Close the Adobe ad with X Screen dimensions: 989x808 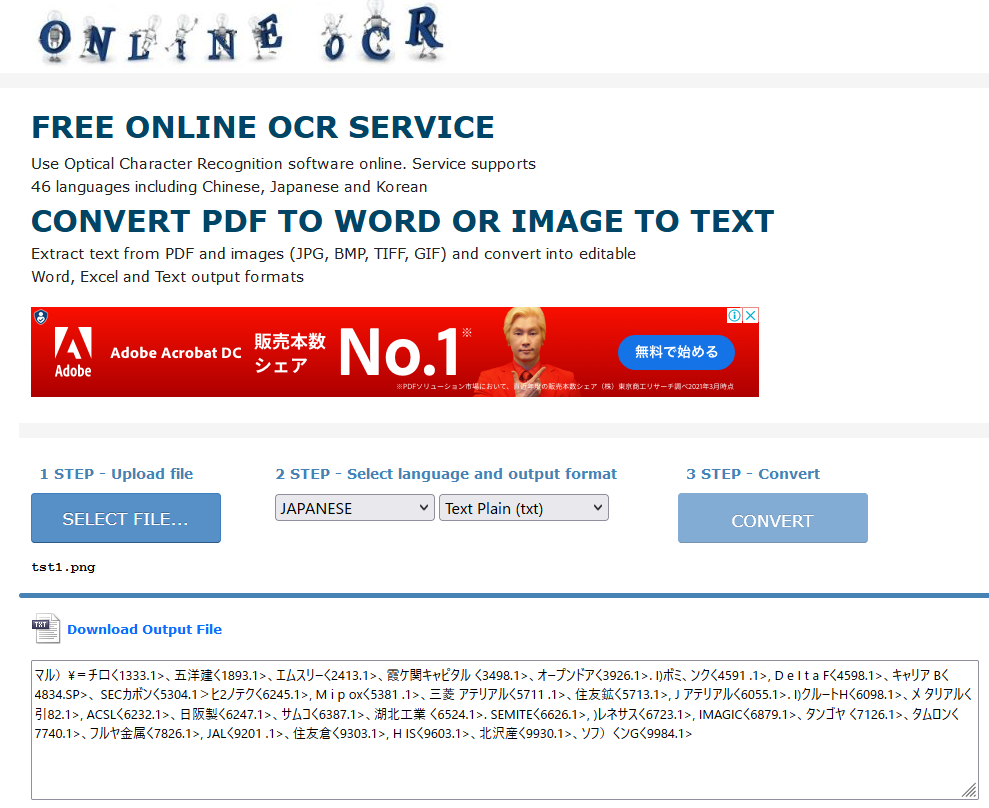point(750,316)
